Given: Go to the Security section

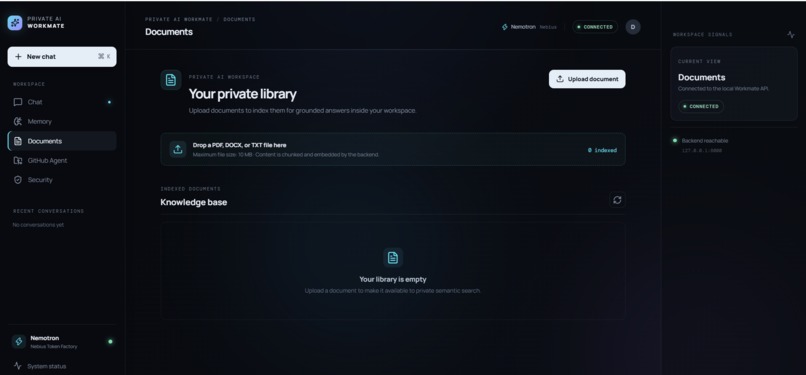Looking at the screenshot, I should pos(62,180).
